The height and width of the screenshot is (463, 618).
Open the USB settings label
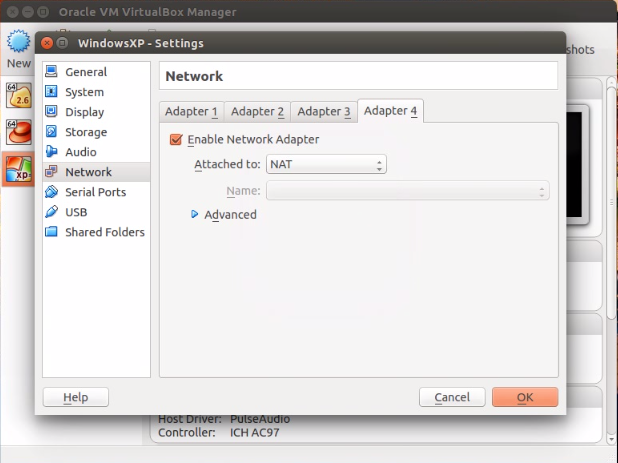76,212
